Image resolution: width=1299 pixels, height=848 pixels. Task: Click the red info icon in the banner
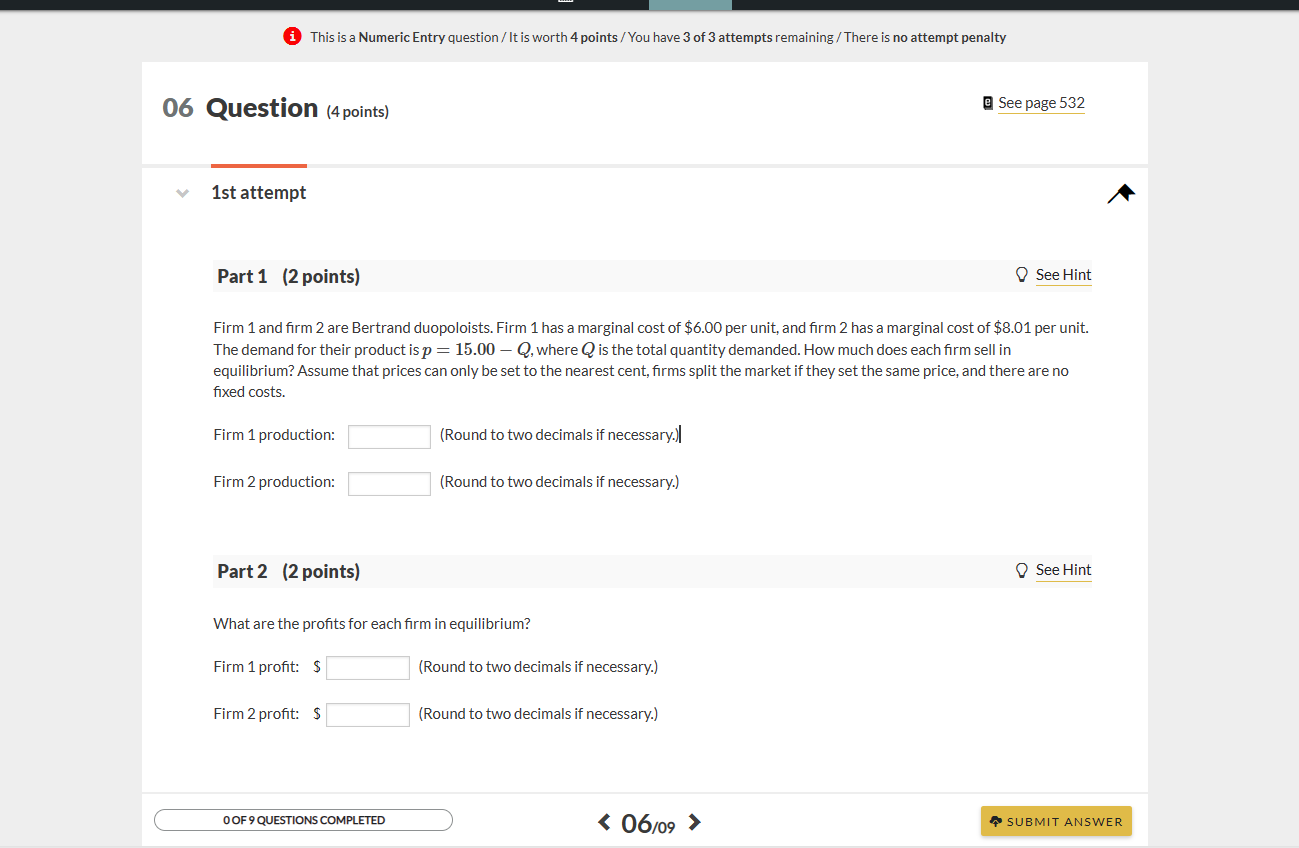click(x=291, y=36)
